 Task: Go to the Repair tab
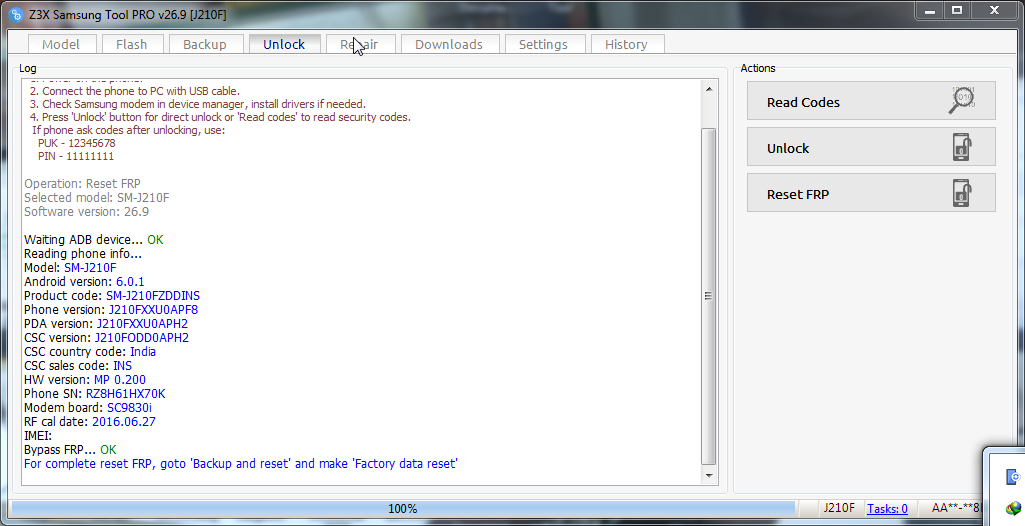coord(360,44)
